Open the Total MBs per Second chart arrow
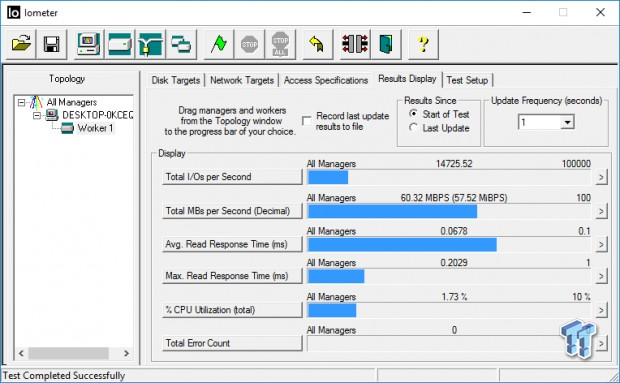This screenshot has width=620, height=383. [601, 211]
